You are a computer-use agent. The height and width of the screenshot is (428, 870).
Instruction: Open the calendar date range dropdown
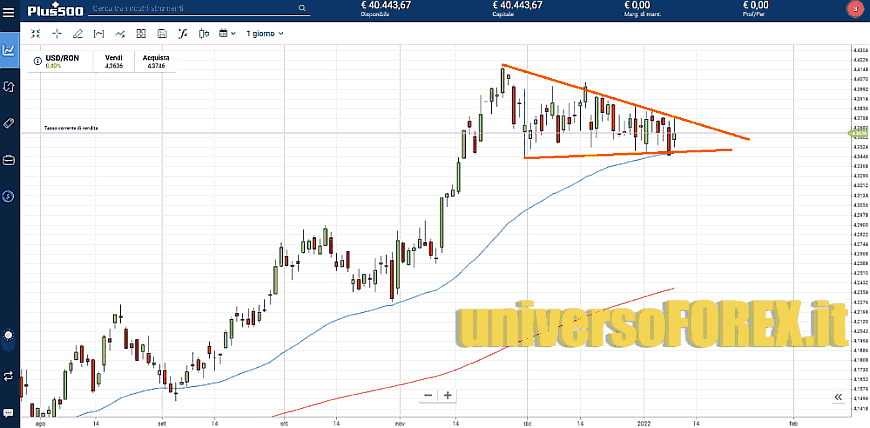(x=227, y=33)
